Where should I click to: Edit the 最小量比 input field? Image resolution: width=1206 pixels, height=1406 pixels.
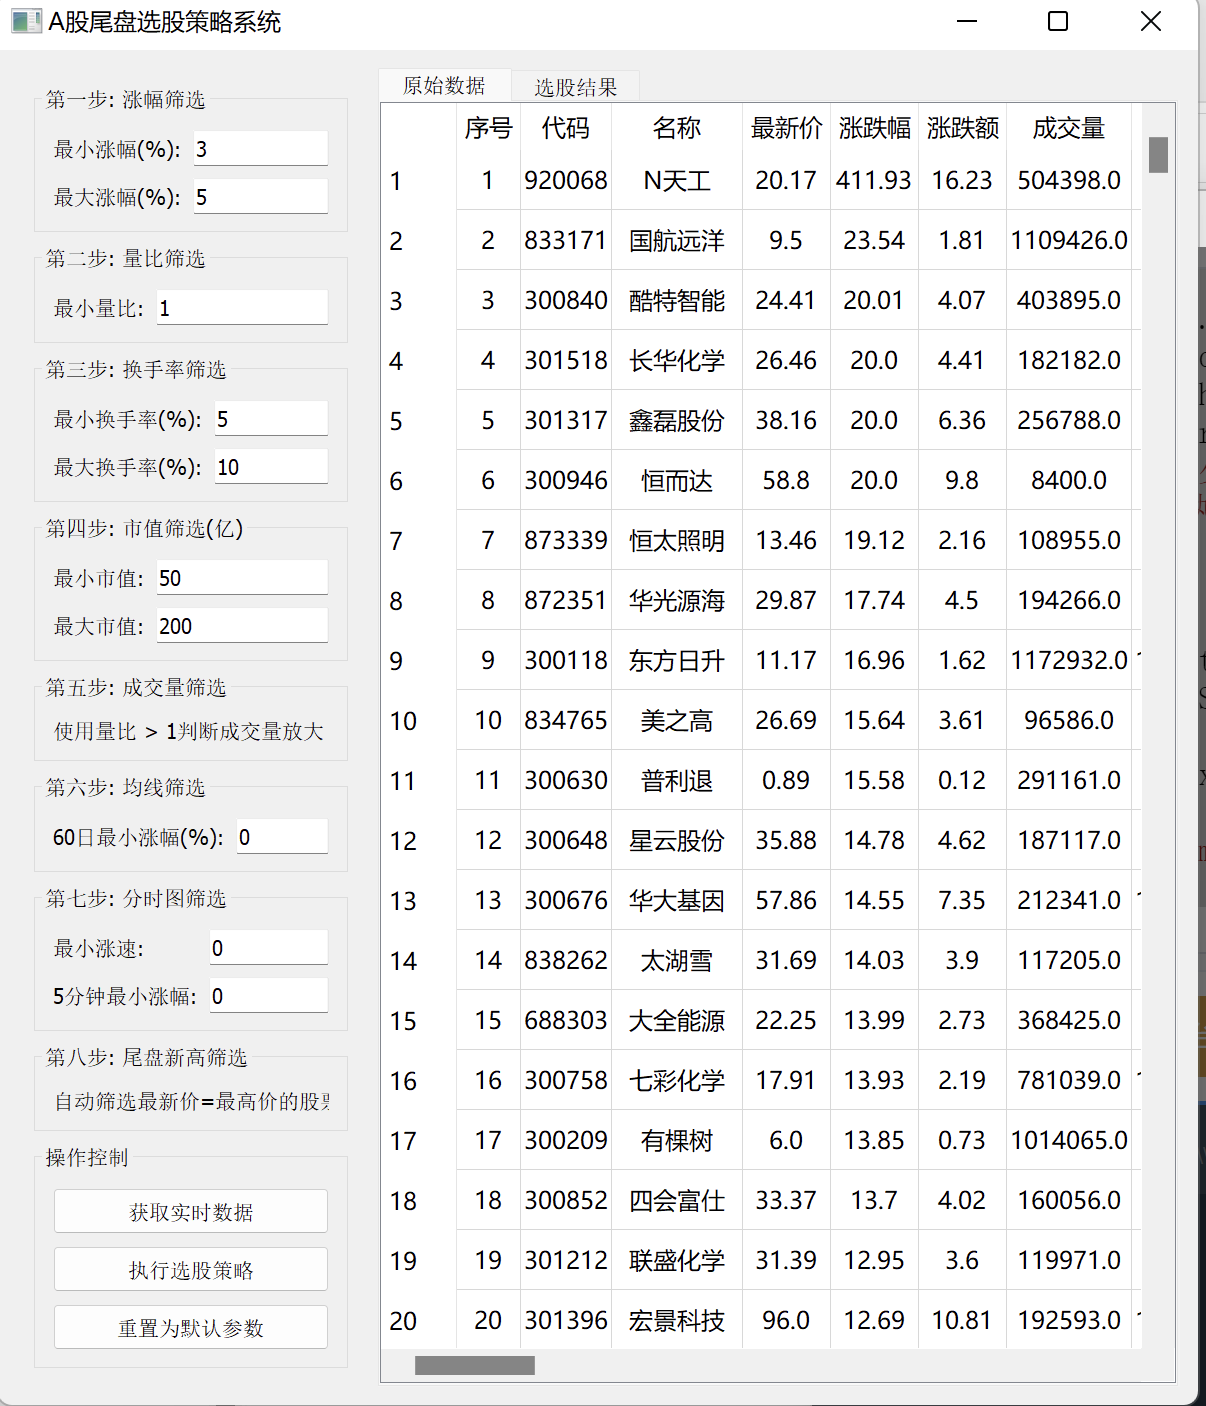coord(242,308)
